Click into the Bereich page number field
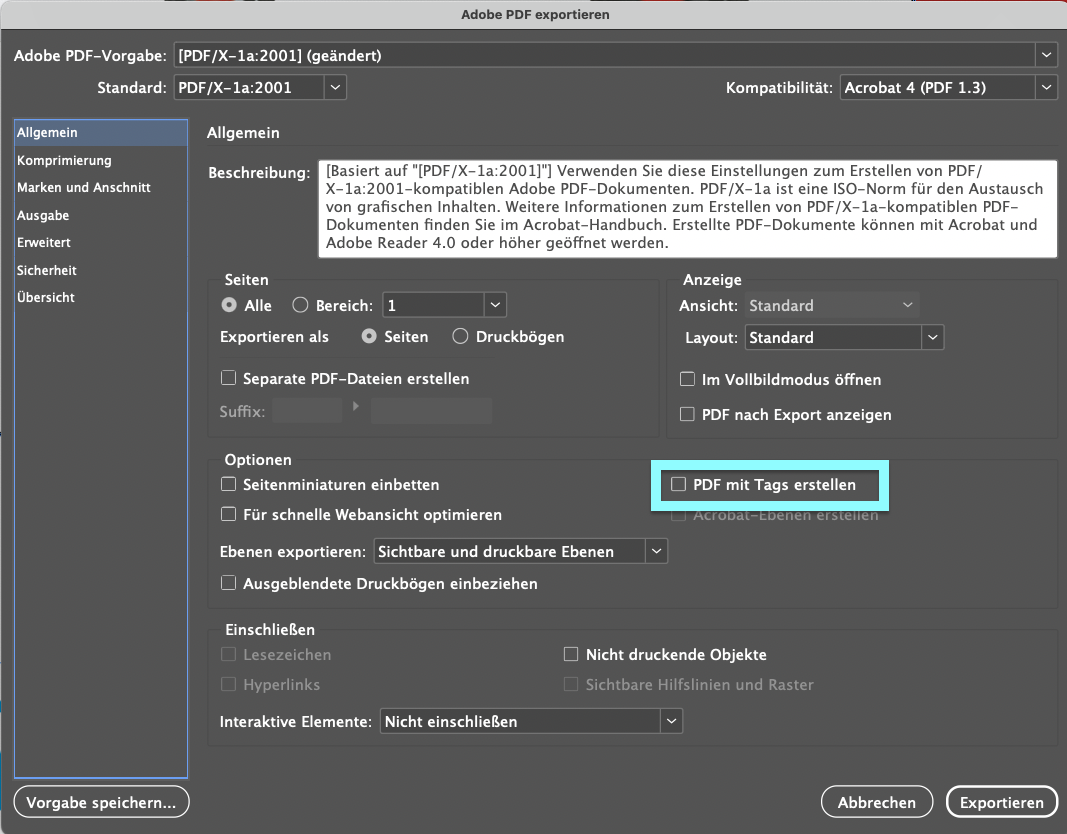Viewport: 1067px width, 834px height. [x=433, y=305]
